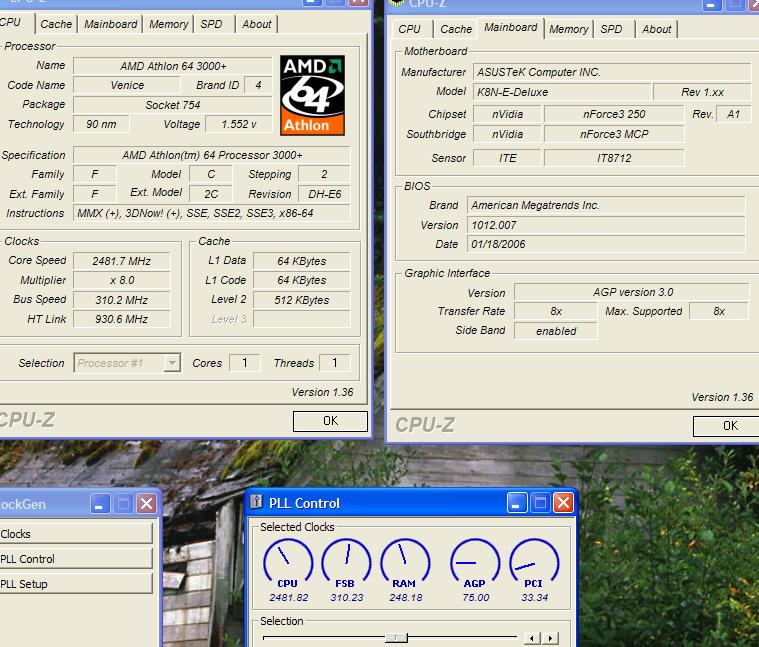This screenshot has width=759, height=647.
Task: Click the Technology value 90 nm
Action: (101, 124)
